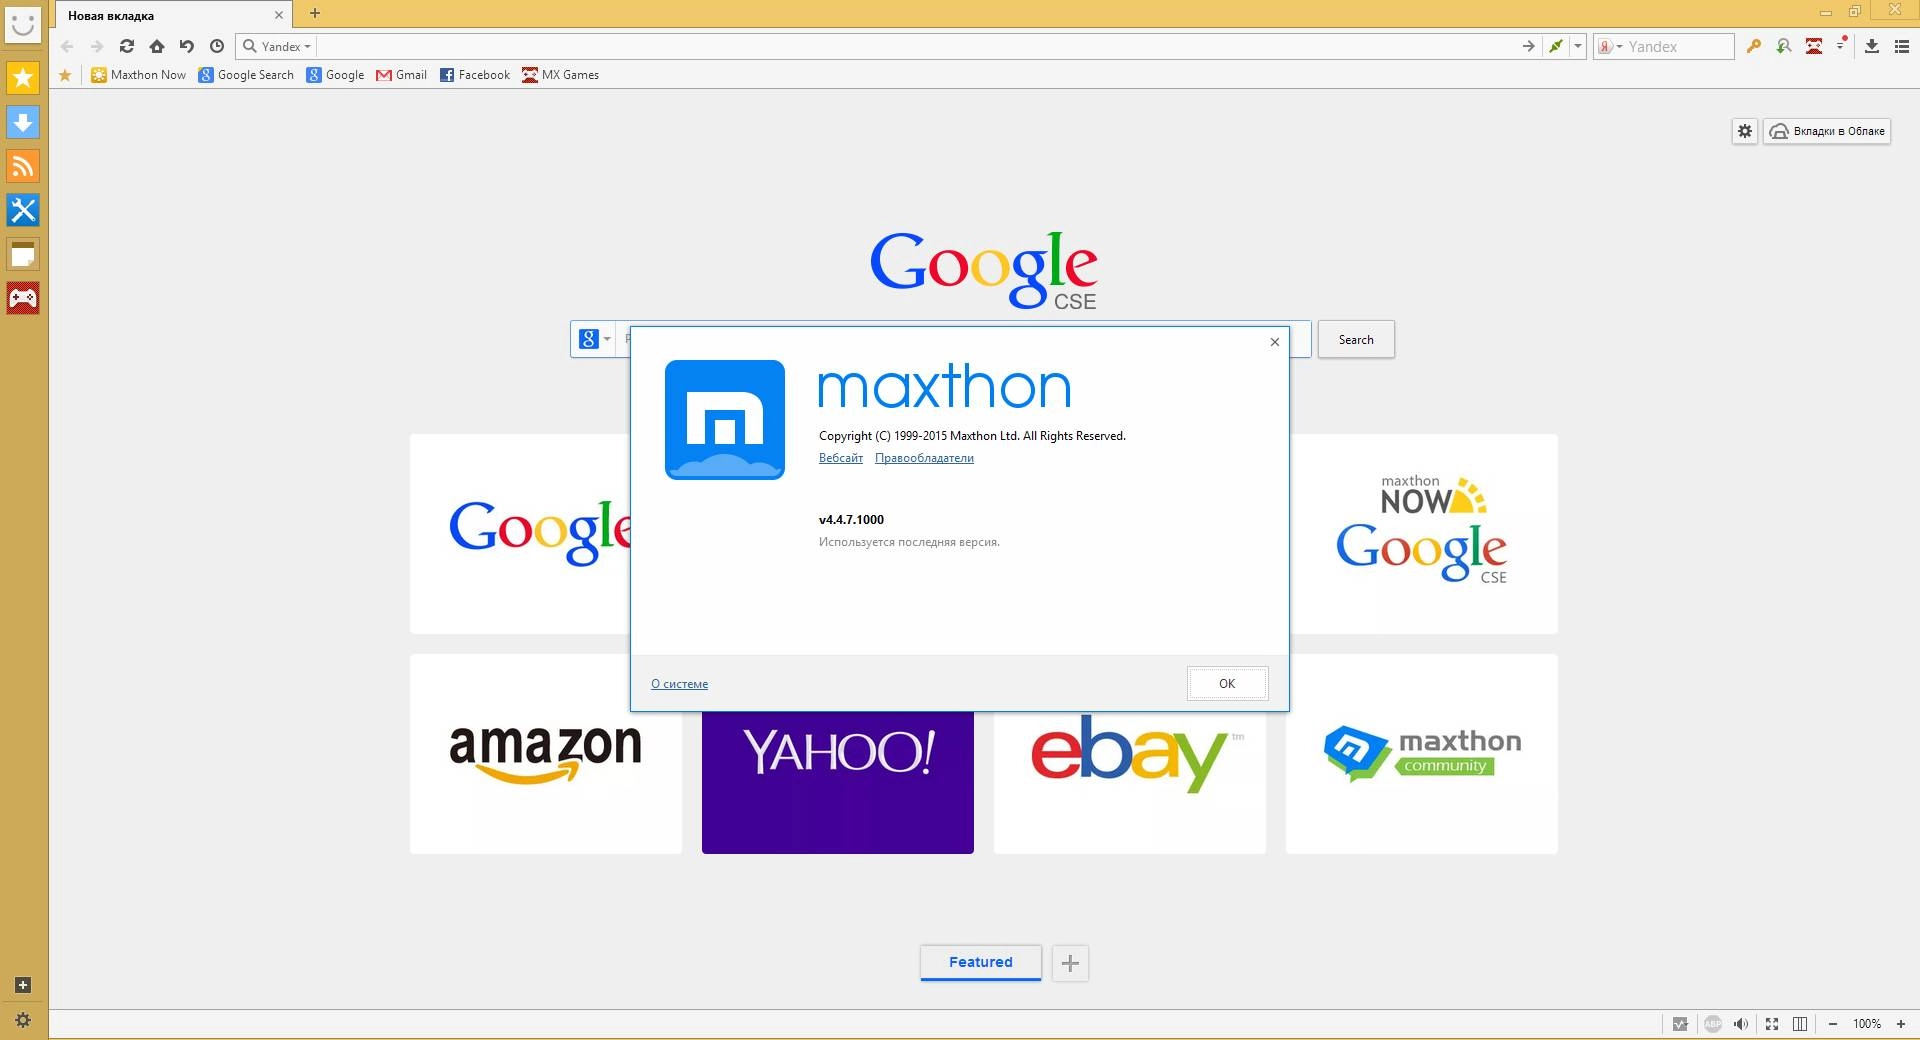The height and width of the screenshot is (1040, 1920).
Task: Open the Facebook bookmark
Action: [x=475, y=75]
